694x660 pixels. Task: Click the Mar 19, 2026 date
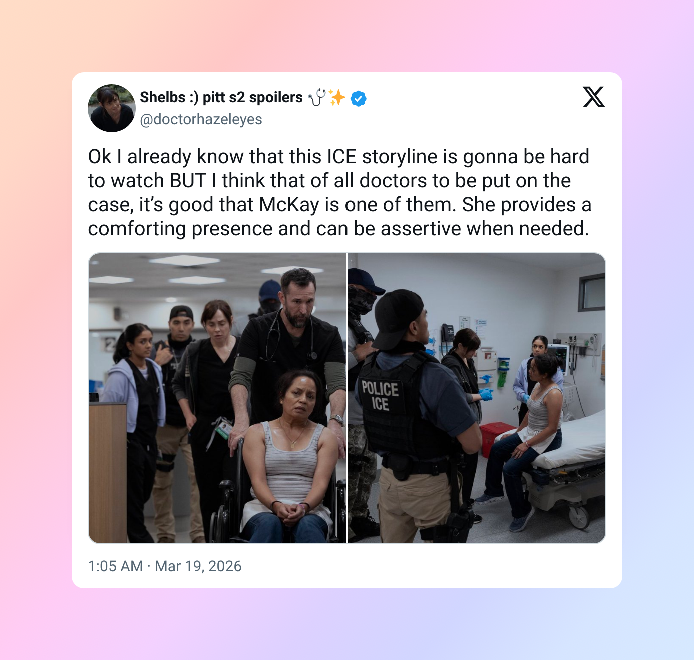pos(198,566)
